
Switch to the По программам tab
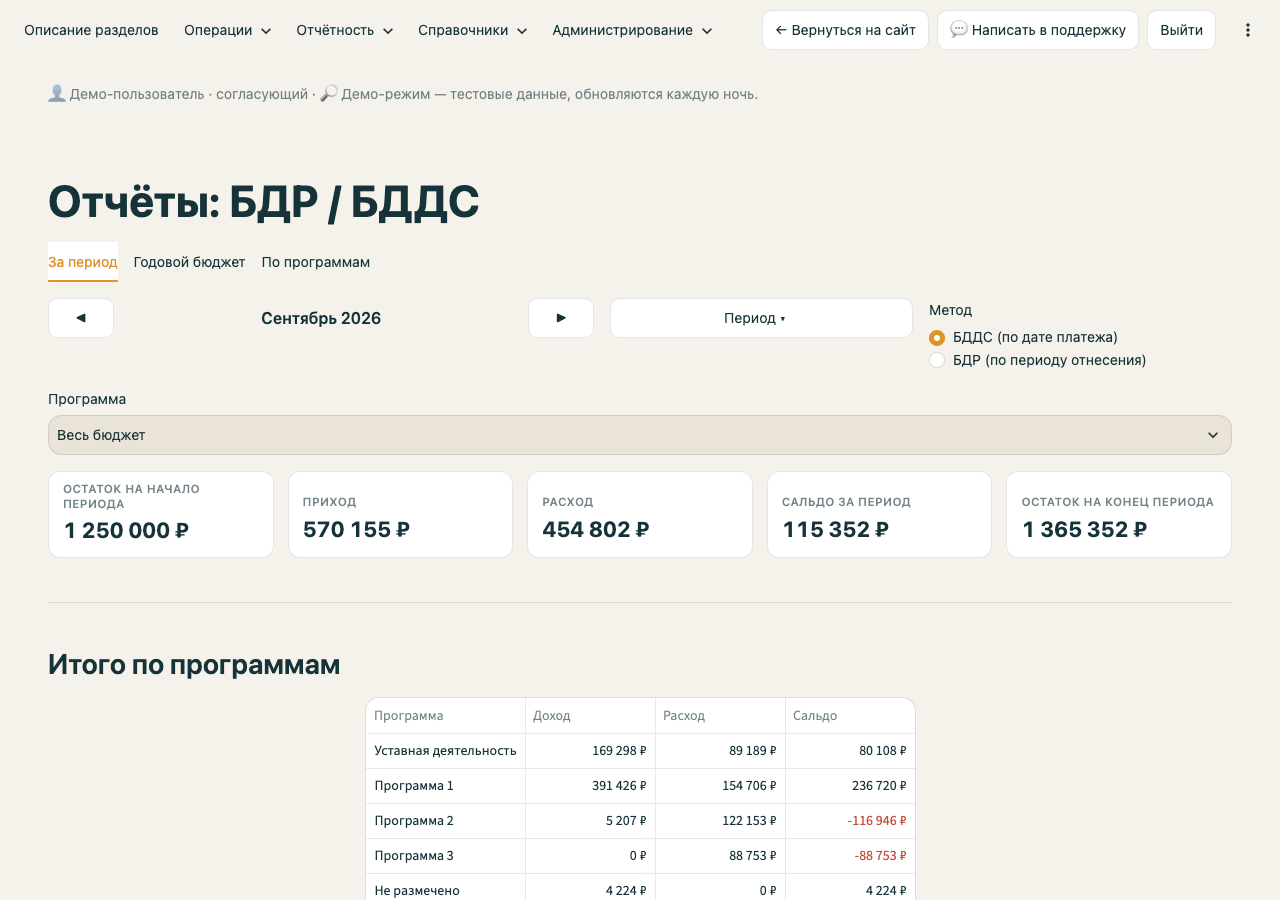(x=316, y=262)
